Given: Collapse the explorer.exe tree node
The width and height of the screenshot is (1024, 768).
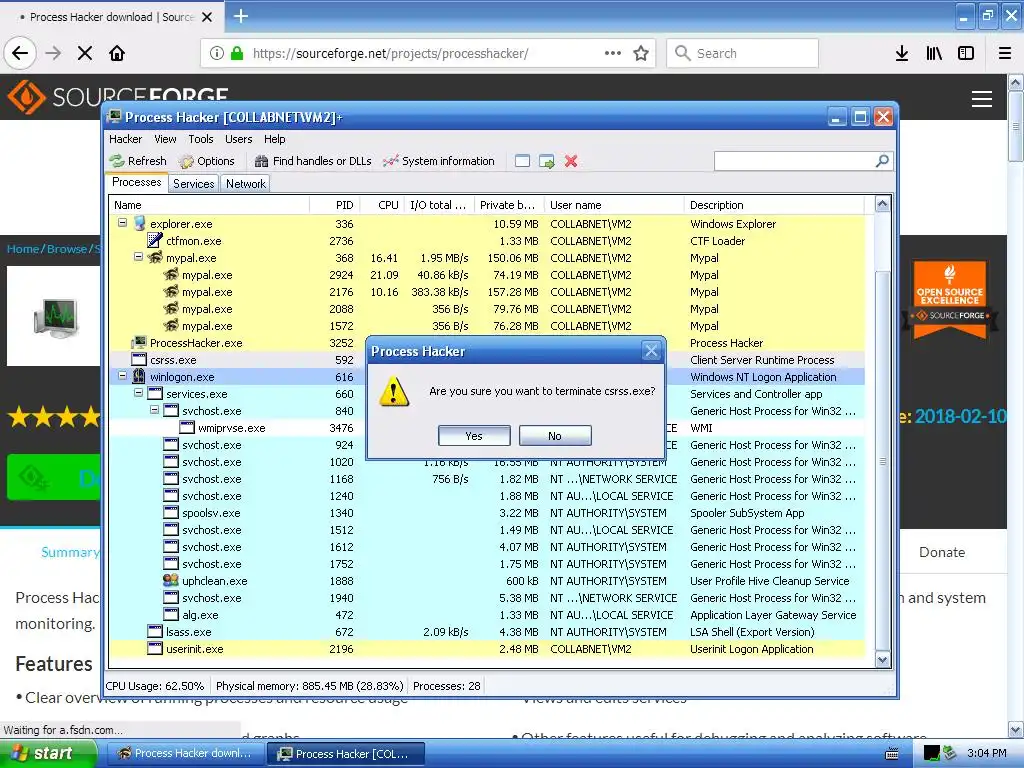Looking at the screenshot, I should [122, 223].
